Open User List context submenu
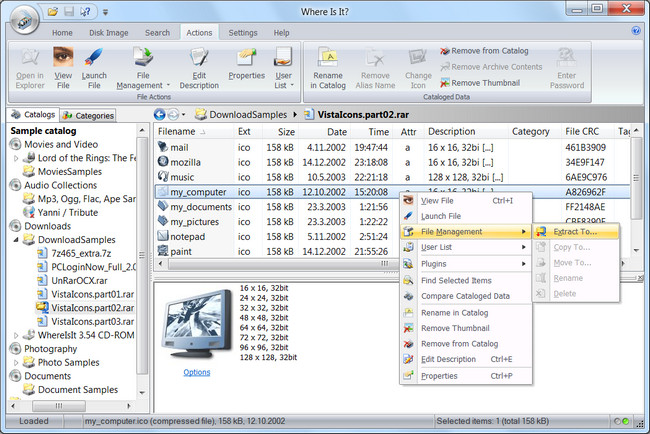The width and height of the screenshot is (650, 434). click(466, 247)
